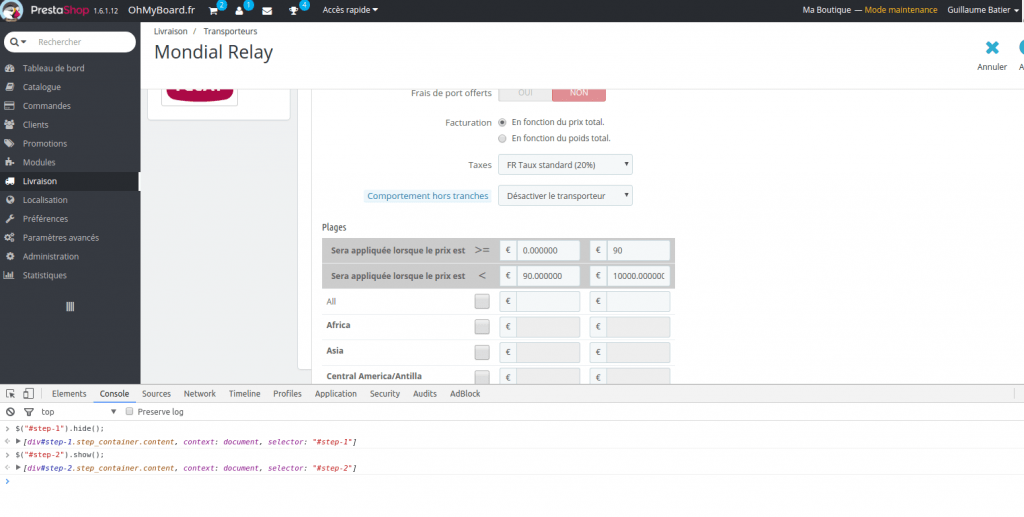
Task: Switch to the Console tab
Action: pos(114,394)
